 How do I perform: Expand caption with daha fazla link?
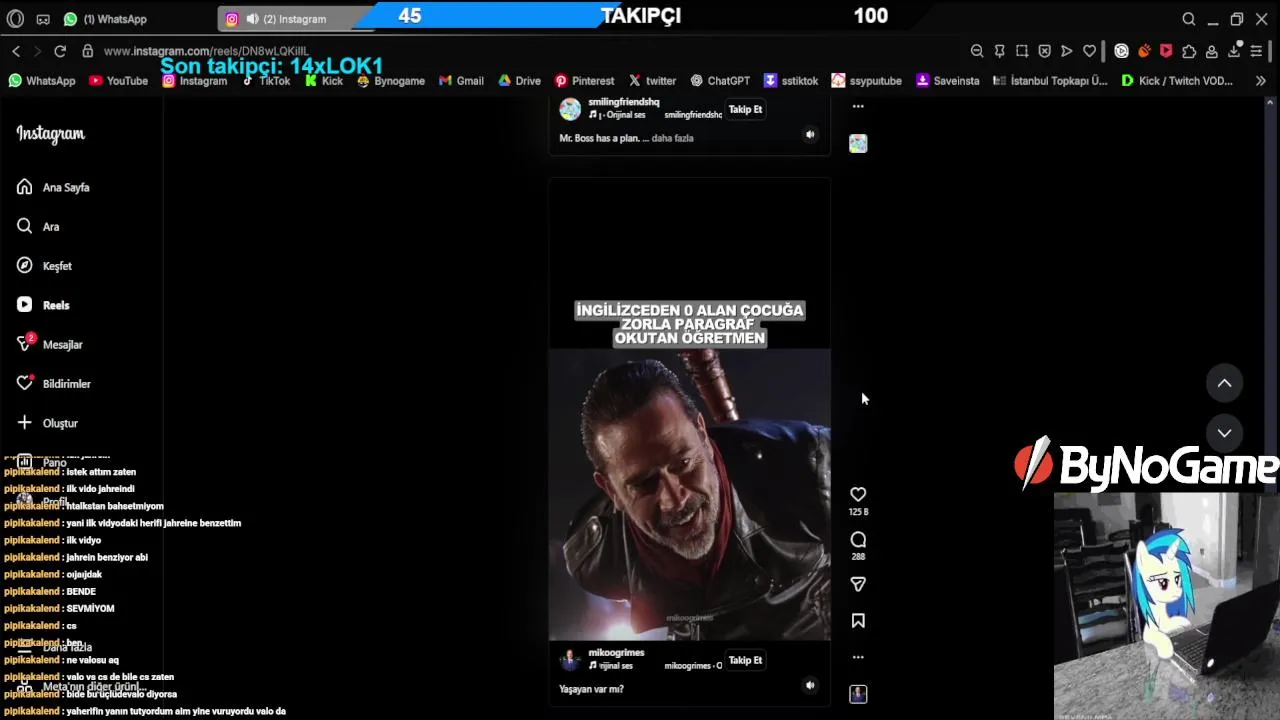672,138
